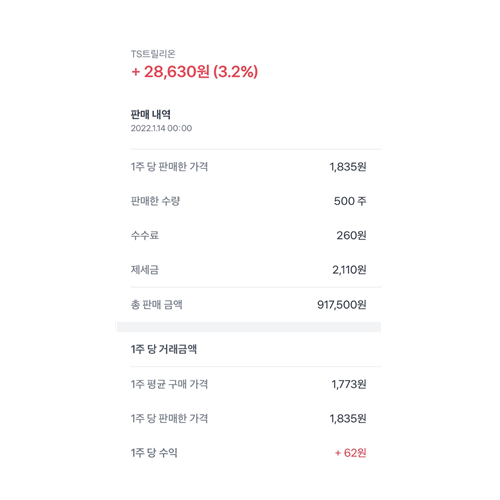The height and width of the screenshot is (500, 500).
Task: Click the TS트릴리온 stock name
Action: pyautogui.click(x=153, y=54)
